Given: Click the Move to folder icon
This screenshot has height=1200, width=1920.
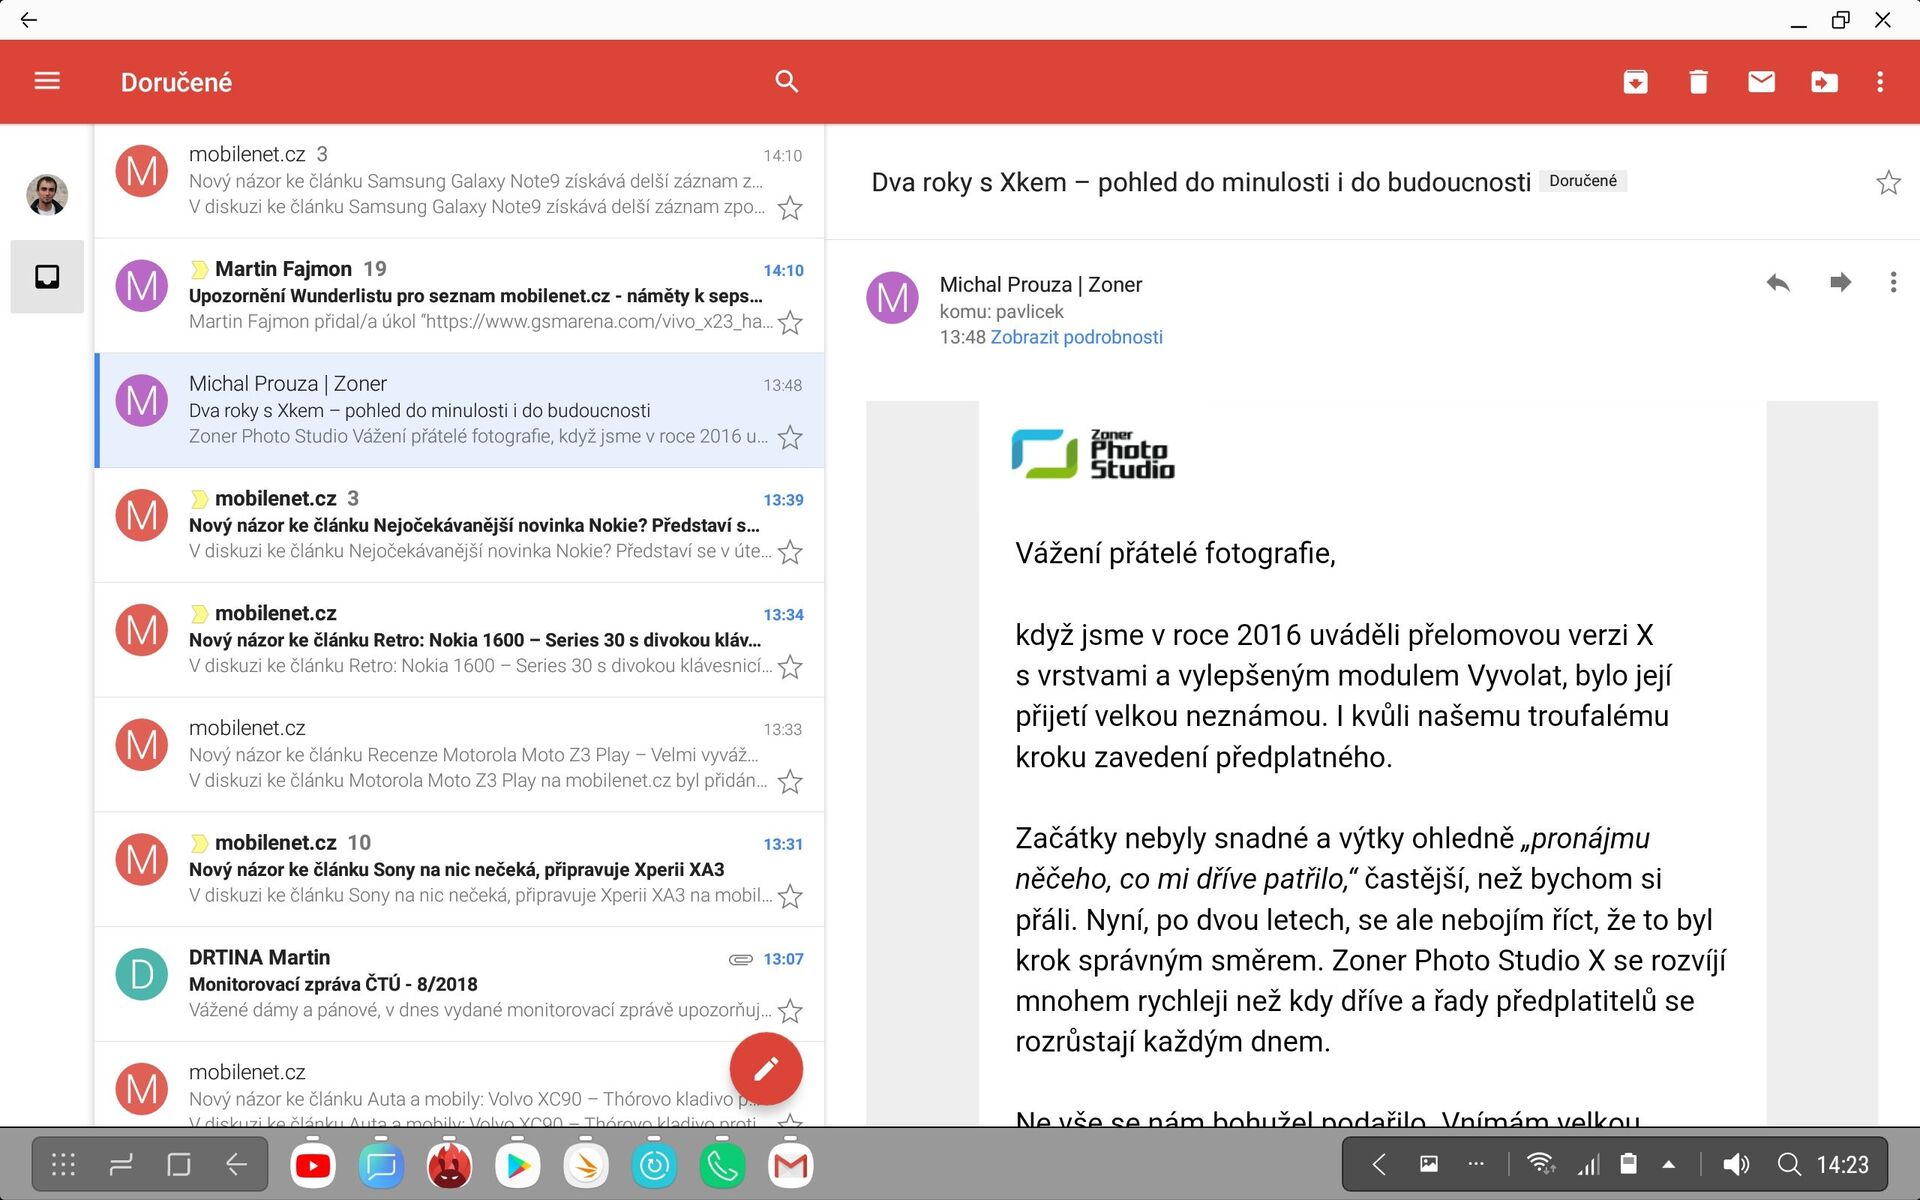Looking at the screenshot, I should click(x=1824, y=82).
